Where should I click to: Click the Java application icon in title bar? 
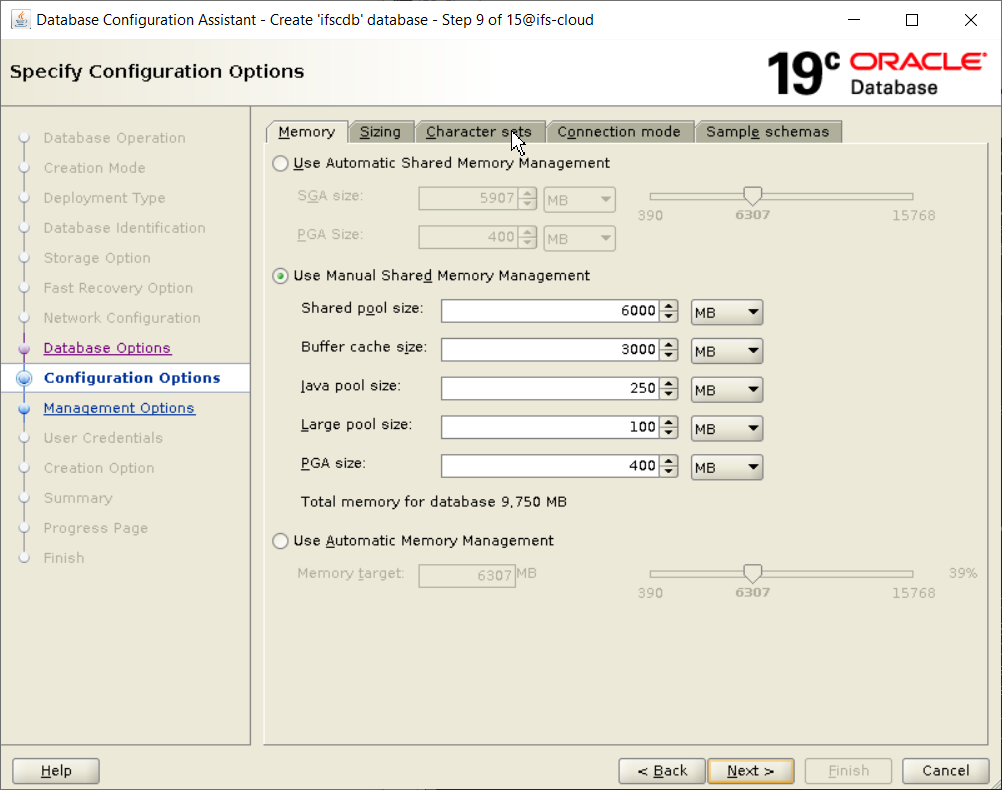click(x=20, y=20)
